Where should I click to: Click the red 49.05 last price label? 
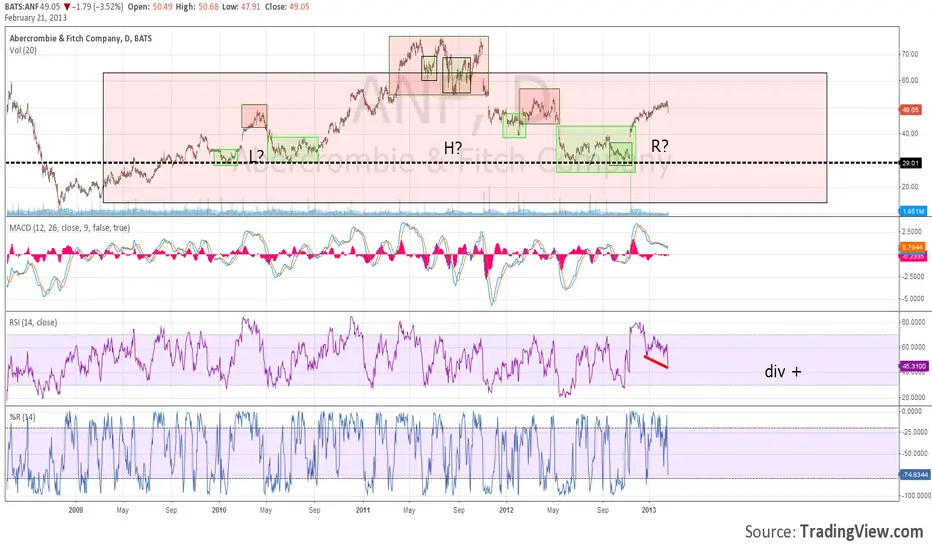point(911,110)
